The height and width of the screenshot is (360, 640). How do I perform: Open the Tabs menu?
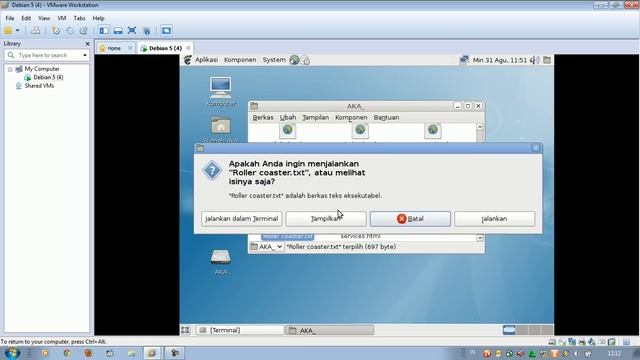point(79,18)
